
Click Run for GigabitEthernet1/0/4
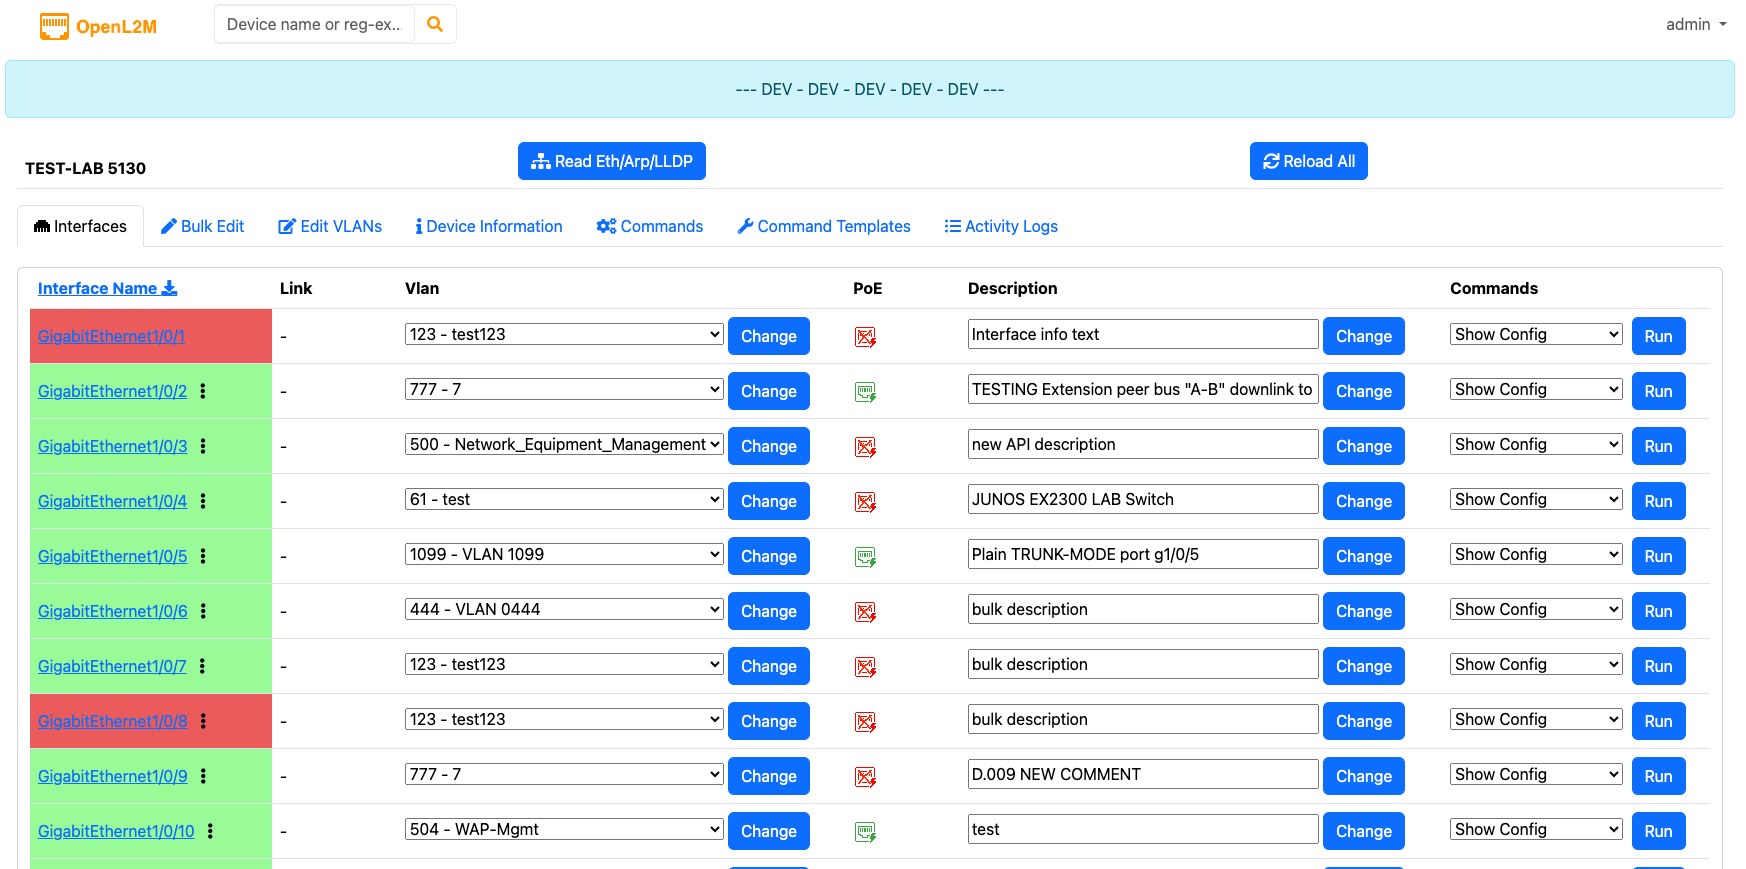pyautogui.click(x=1658, y=501)
